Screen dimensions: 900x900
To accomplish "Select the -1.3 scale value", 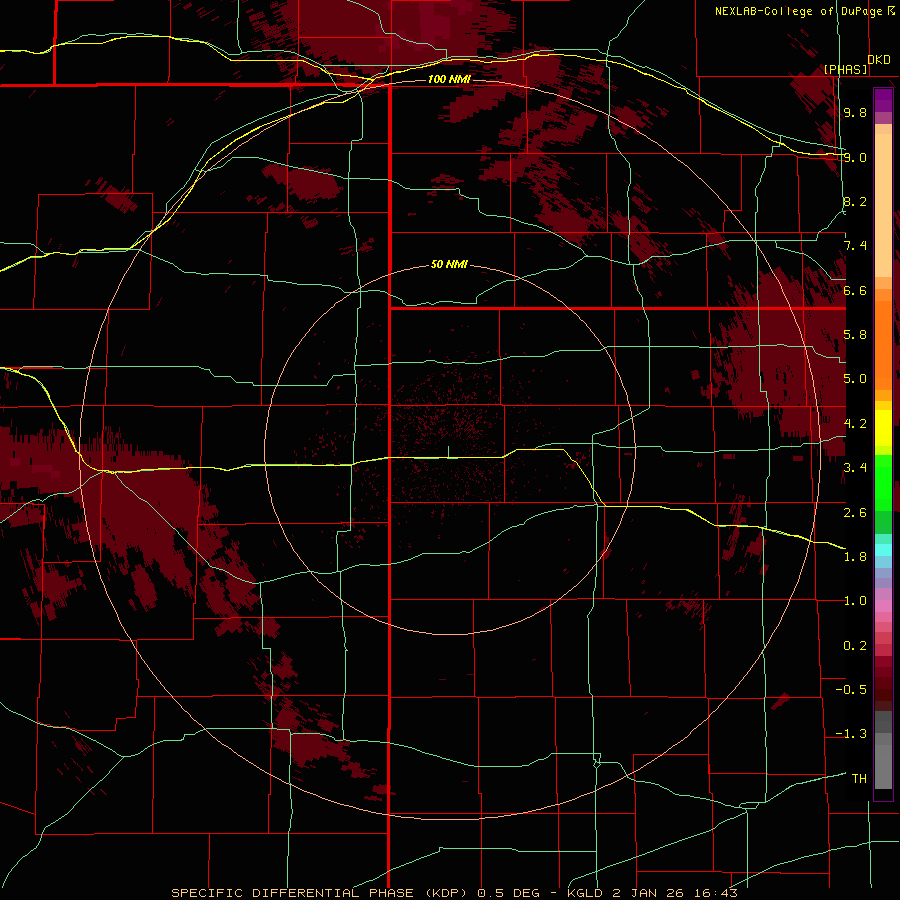I will (851, 734).
